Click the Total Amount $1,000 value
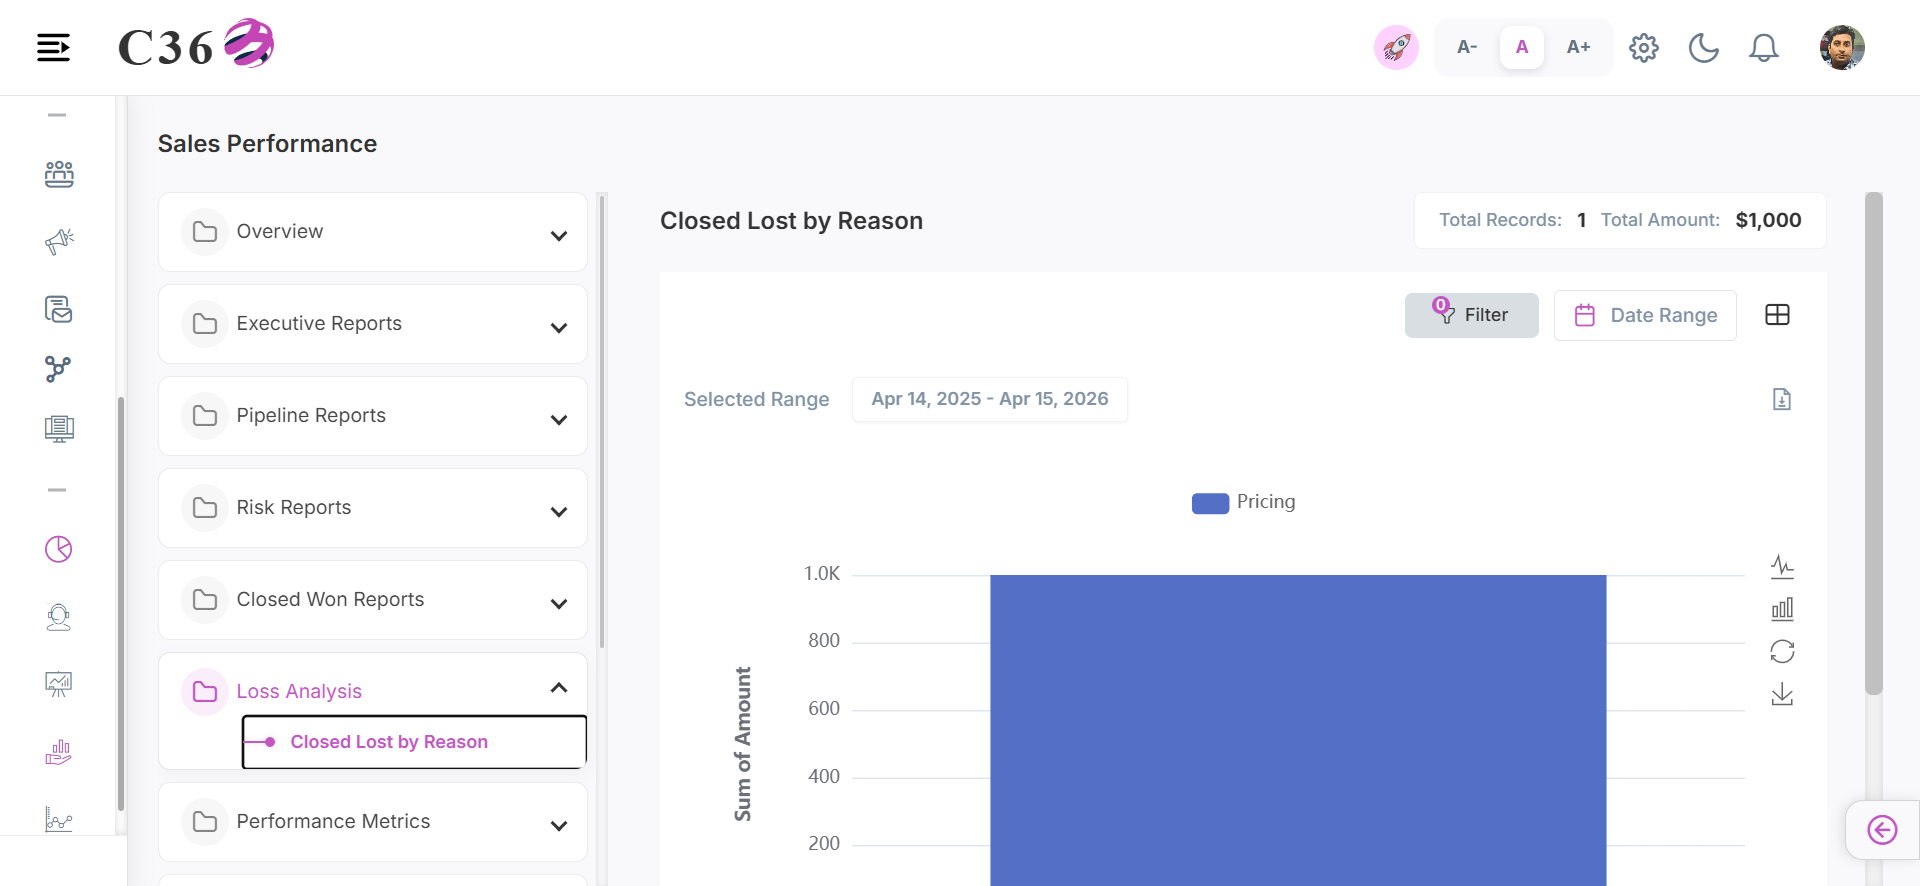Image resolution: width=1920 pixels, height=886 pixels. tap(1768, 220)
